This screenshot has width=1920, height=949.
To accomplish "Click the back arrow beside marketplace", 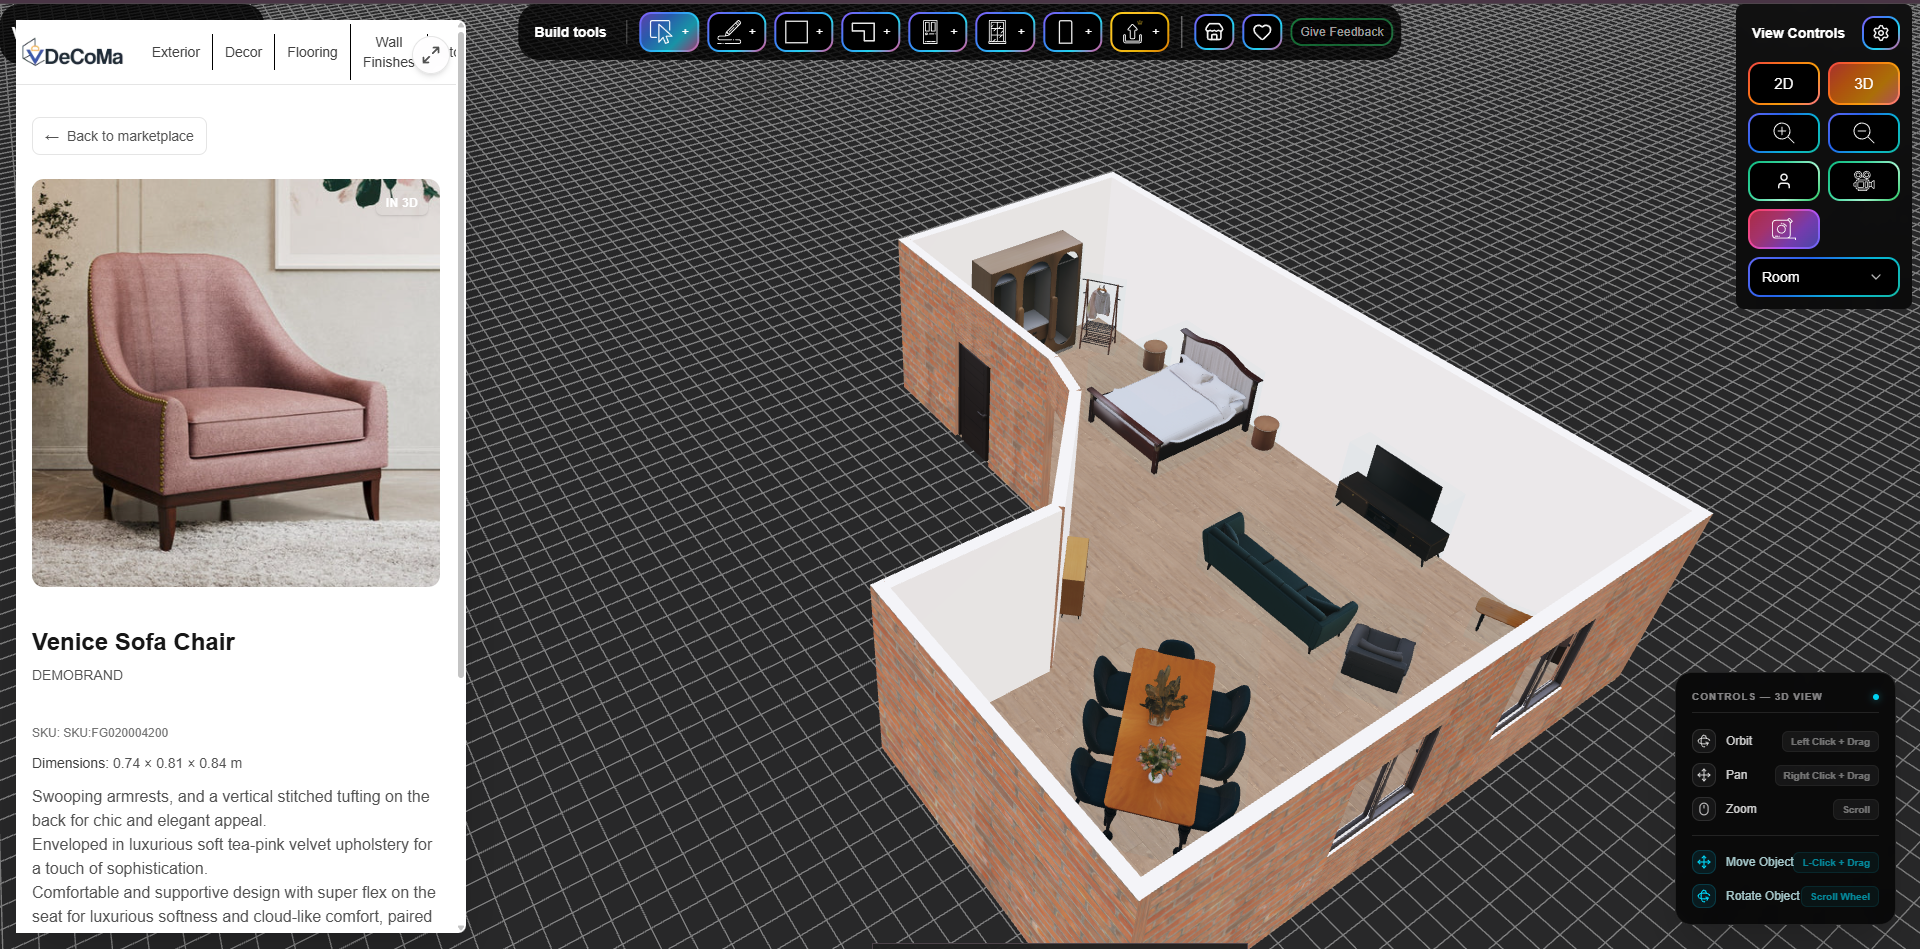I will pos(52,137).
